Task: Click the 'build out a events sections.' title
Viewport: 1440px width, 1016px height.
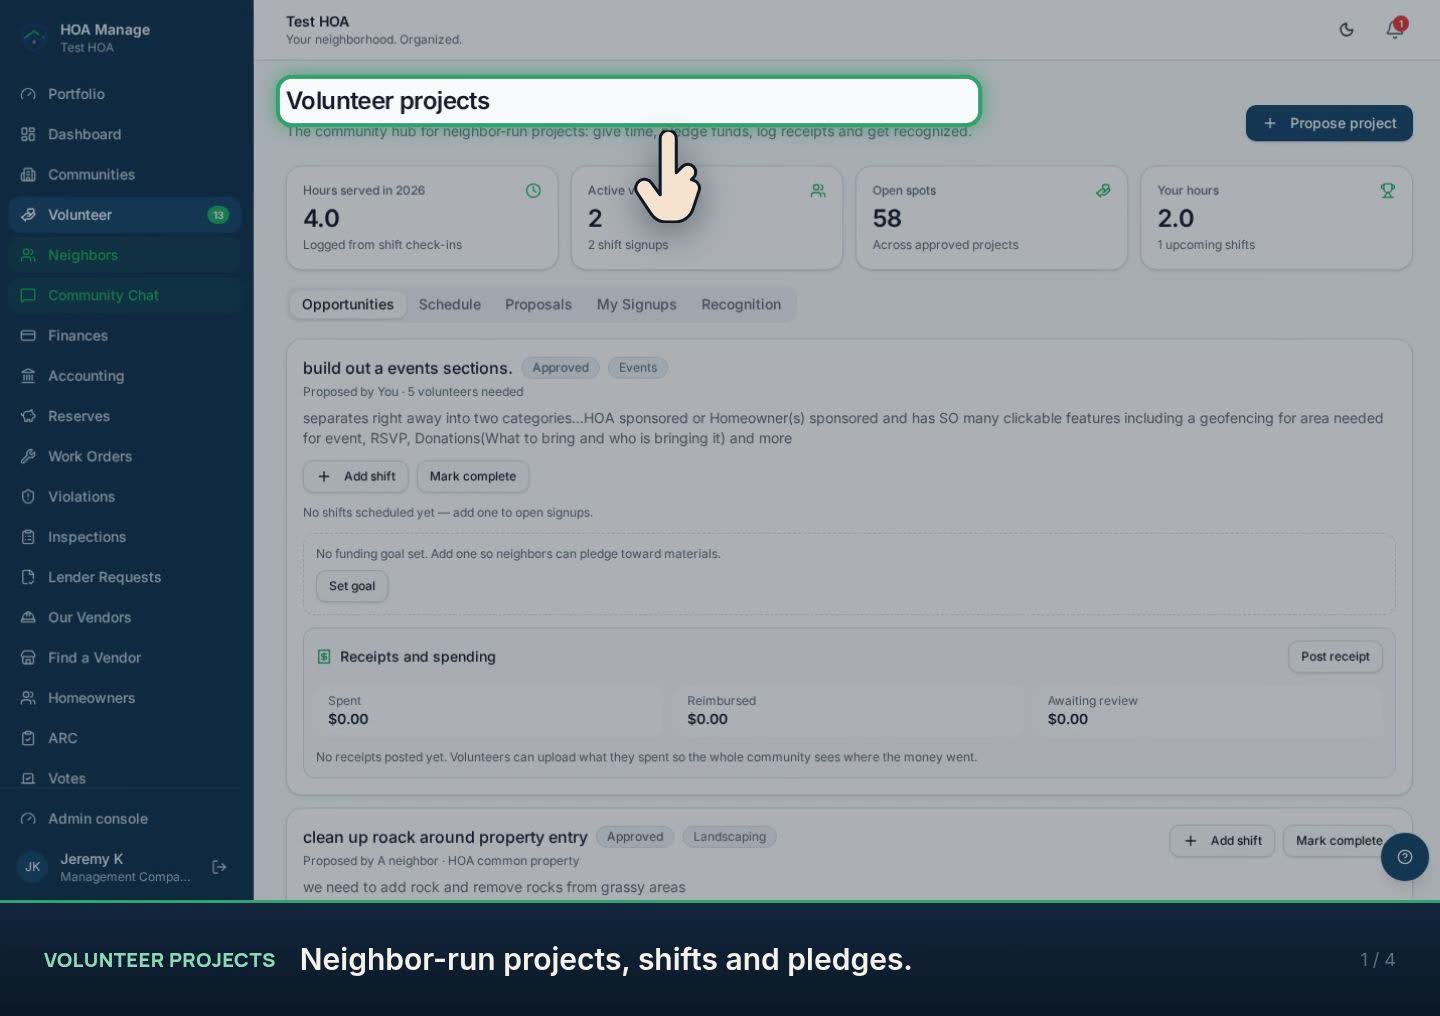Action: pos(407,368)
